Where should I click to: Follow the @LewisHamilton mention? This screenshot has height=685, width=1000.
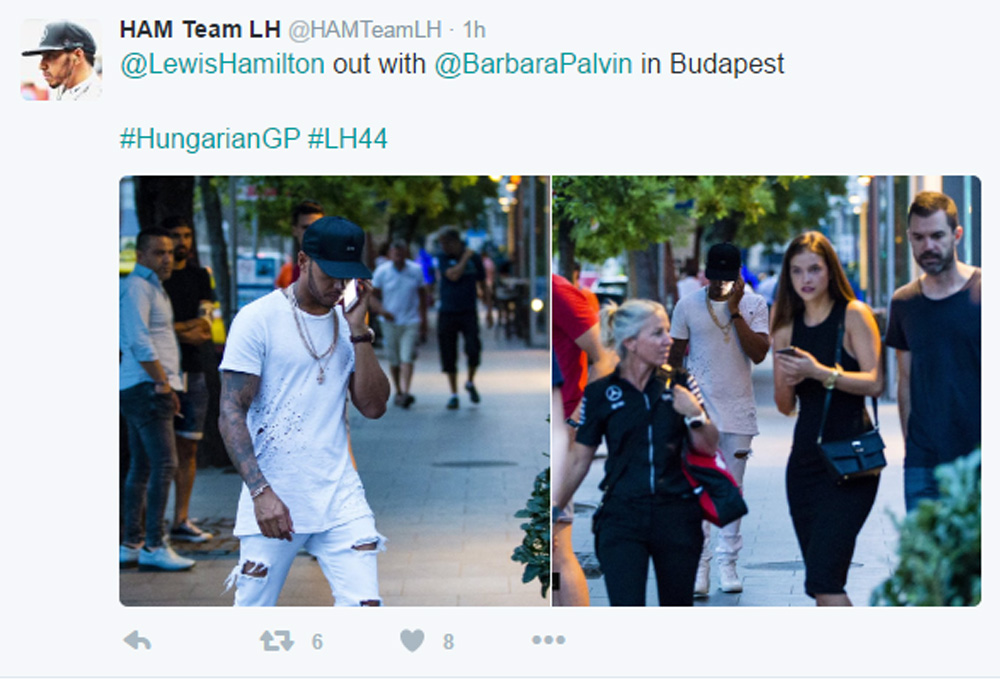point(223,64)
